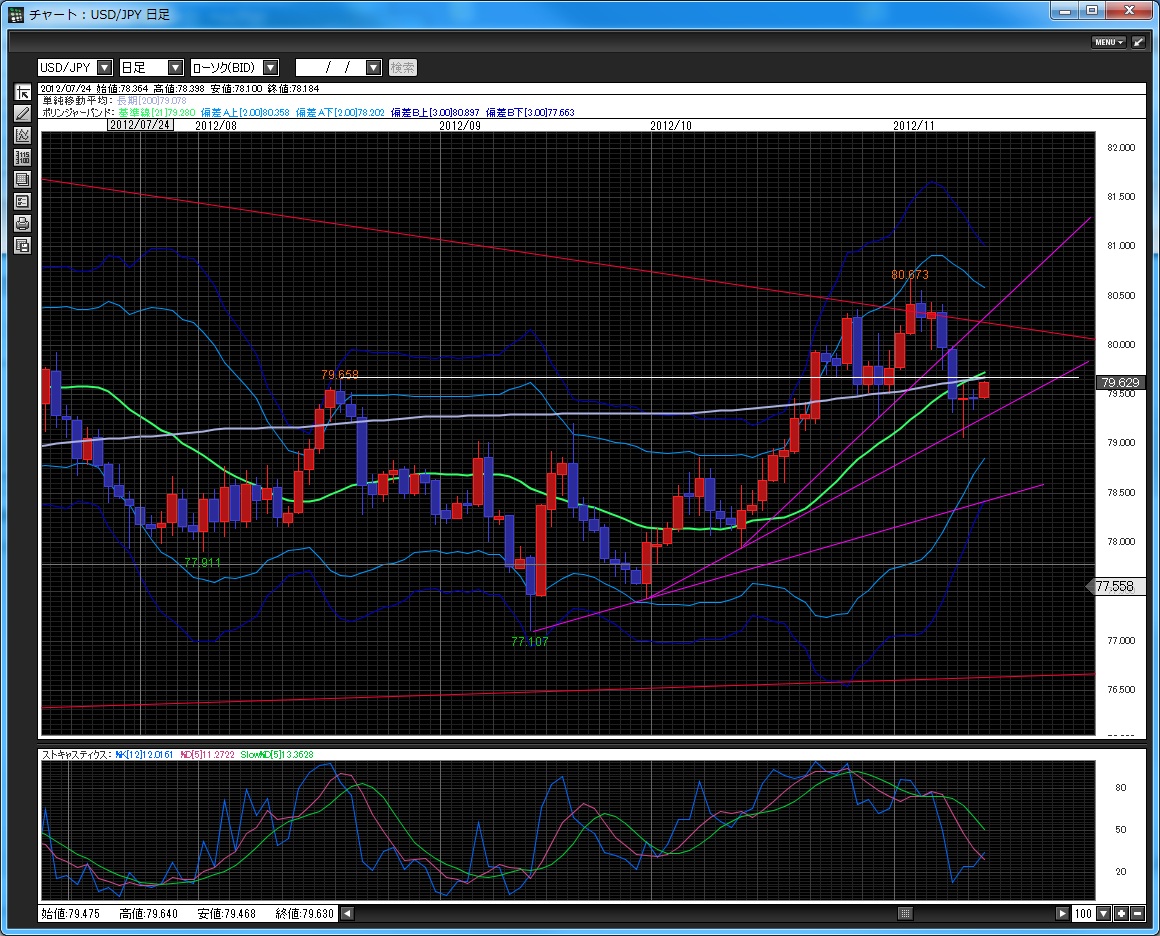Click the SlowD stochastic legend value
1160x936 pixels.
tap(277, 755)
